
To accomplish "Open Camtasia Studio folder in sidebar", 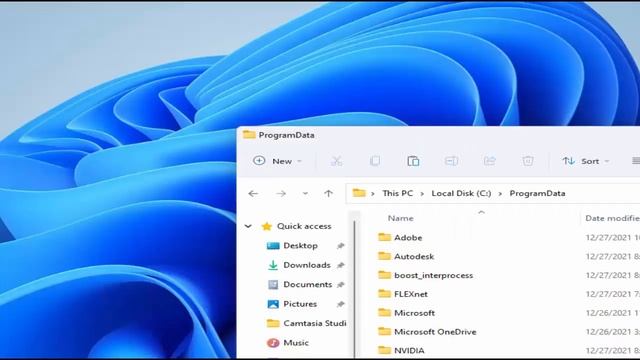I will click(315, 323).
